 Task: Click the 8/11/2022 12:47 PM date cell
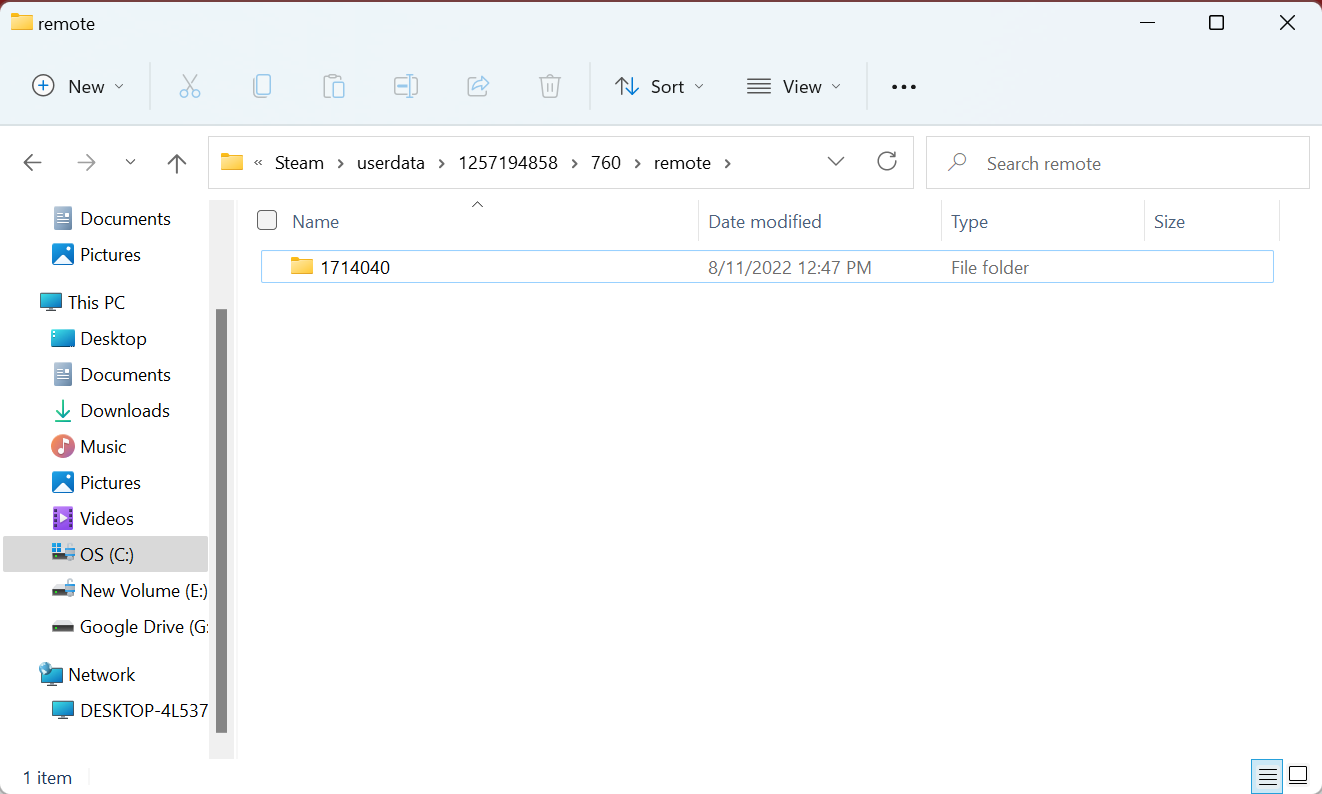[x=790, y=267]
